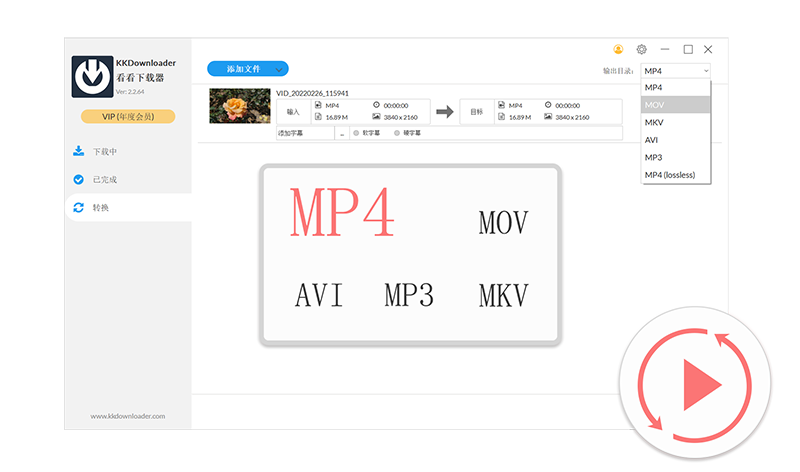Click the 添加字幕 subtitle input field
This screenshot has width=800, height=472.
pyautogui.click(x=304, y=133)
